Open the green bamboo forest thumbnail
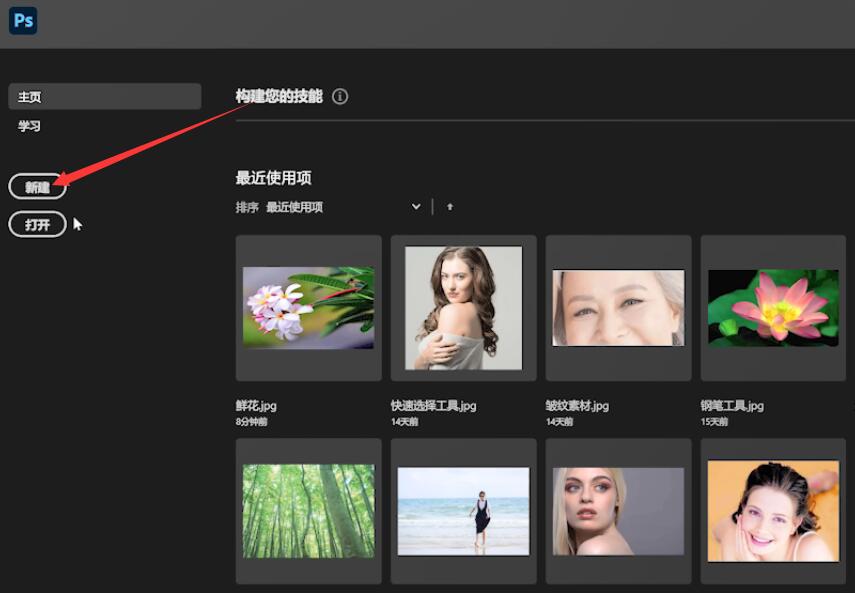Viewport: 855px width, 593px height. tap(309, 511)
